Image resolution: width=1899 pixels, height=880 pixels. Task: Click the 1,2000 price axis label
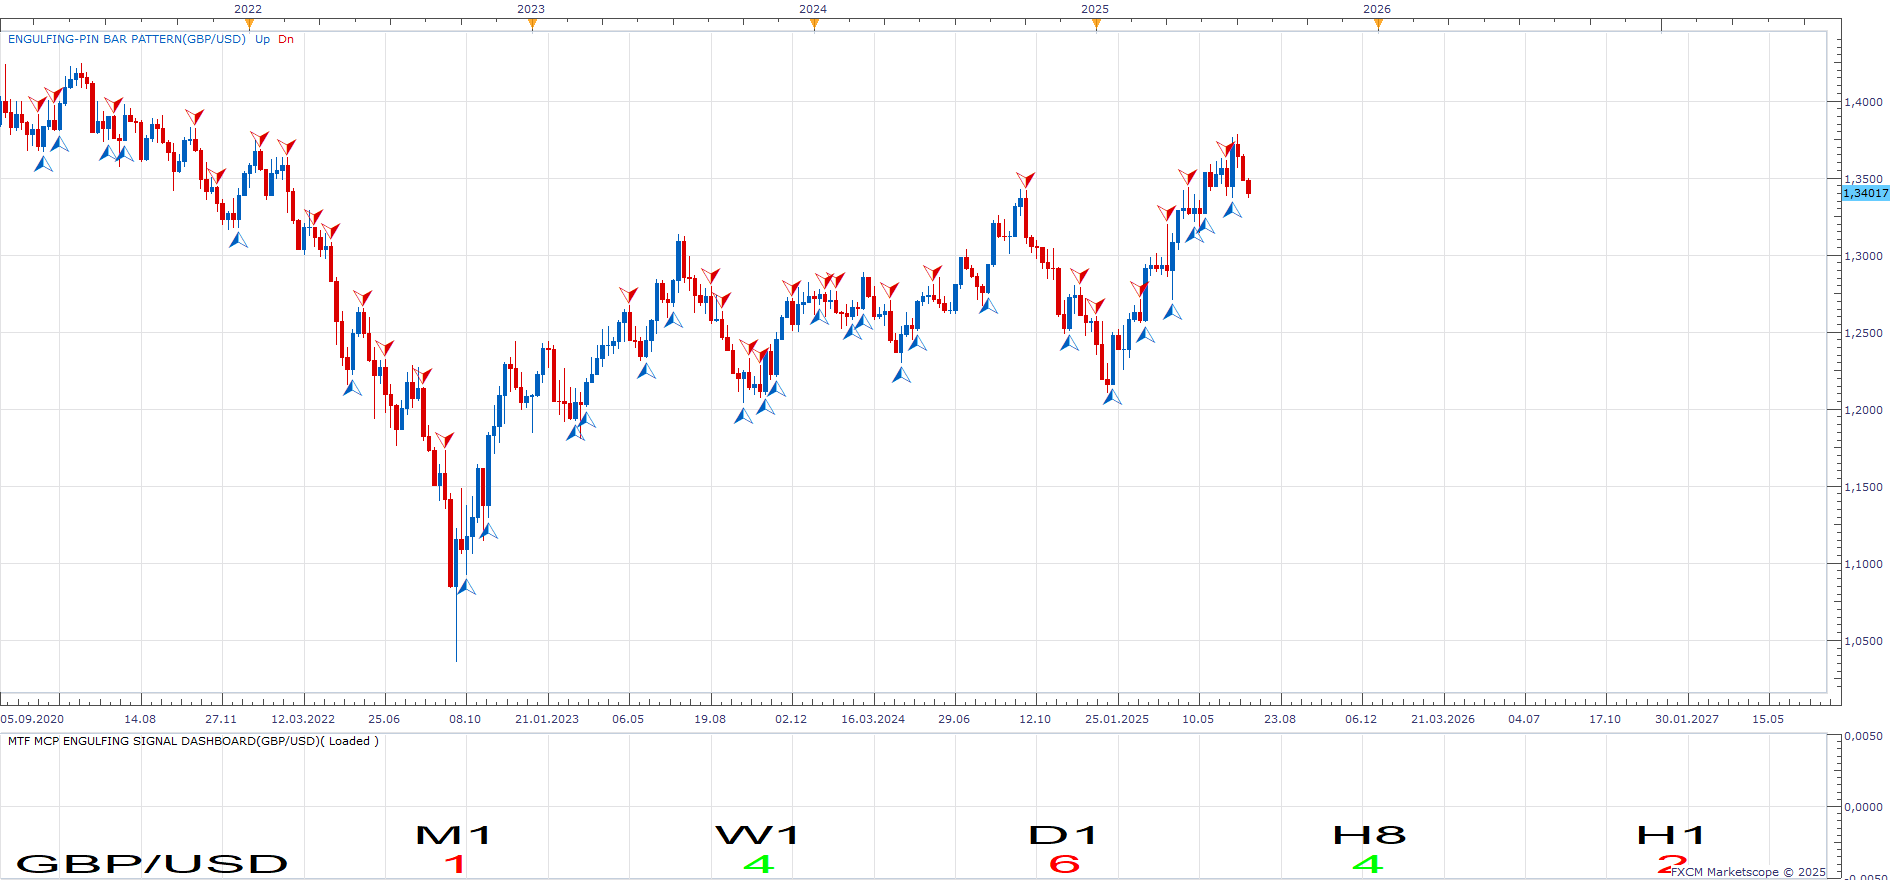(x=1863, y=410)
